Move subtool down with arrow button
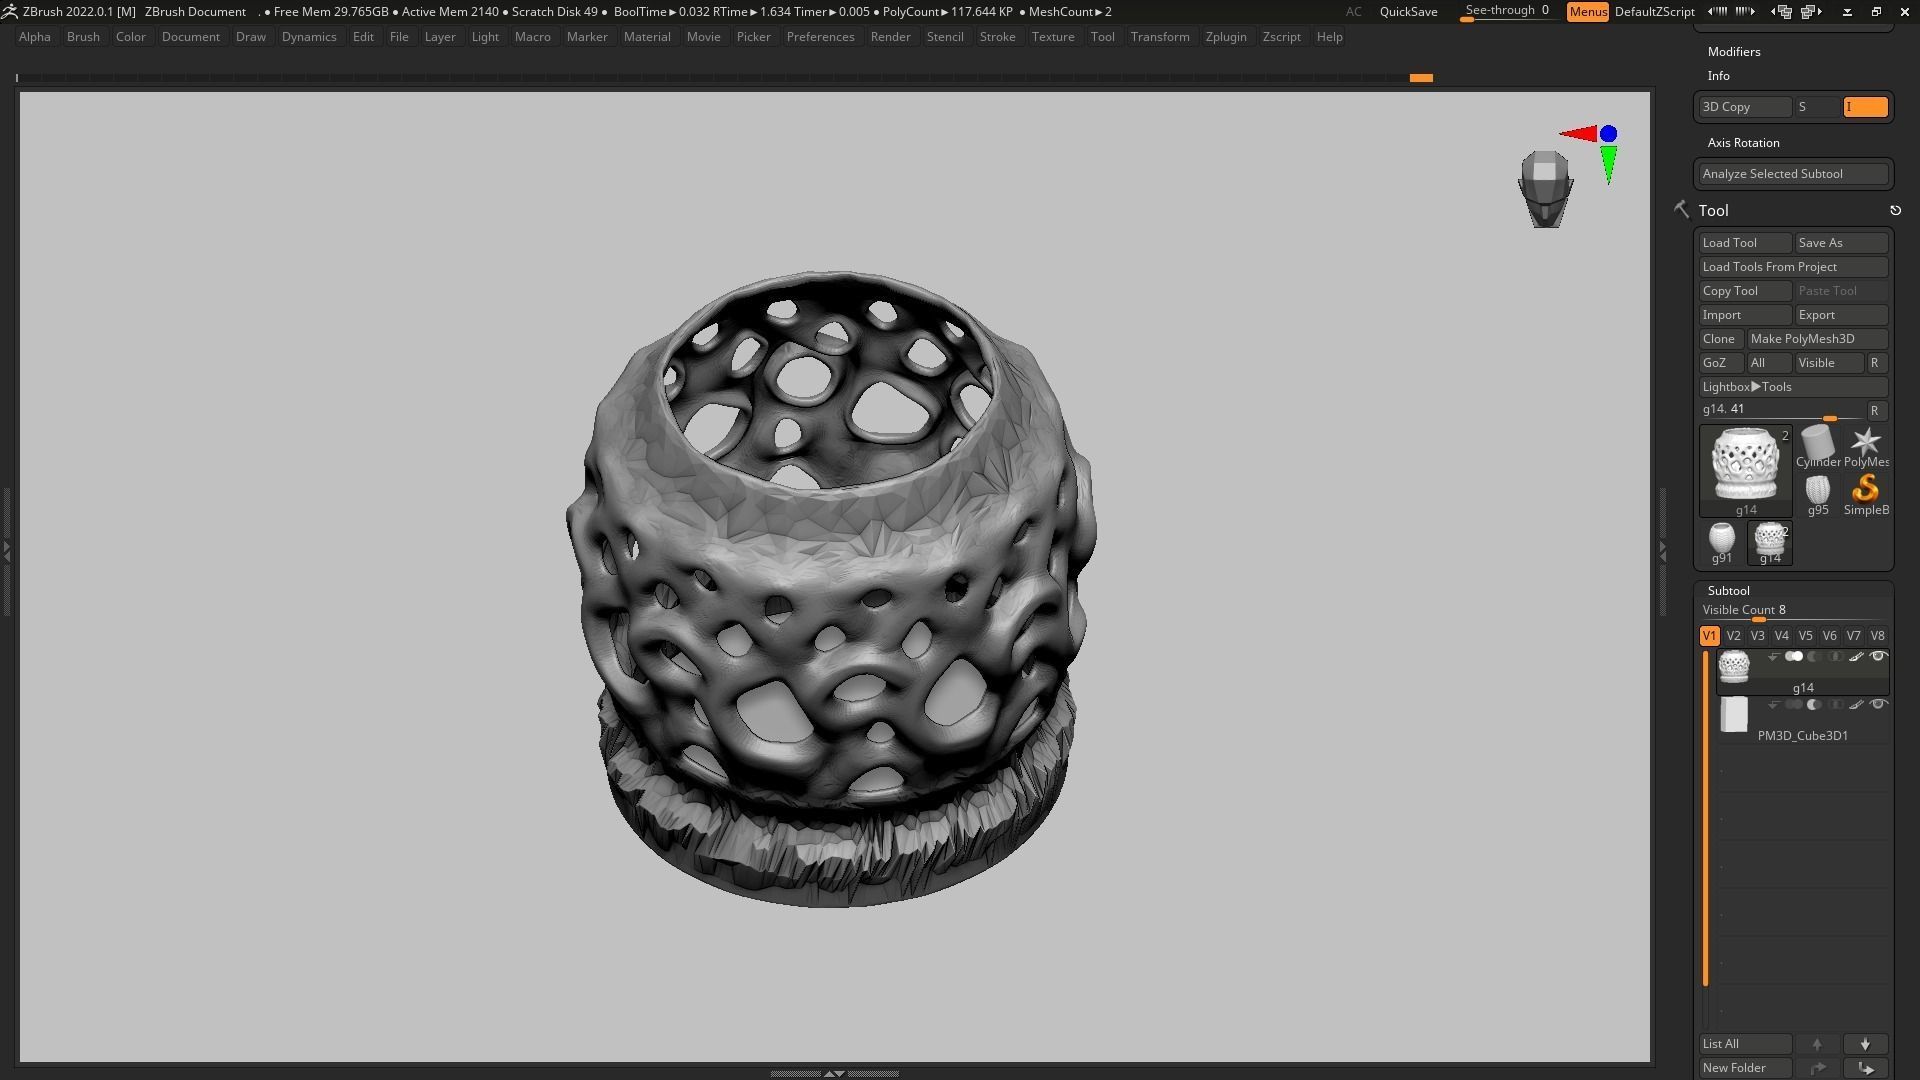This screenshot has width=1920, height=1080. coord(1865,1044)
